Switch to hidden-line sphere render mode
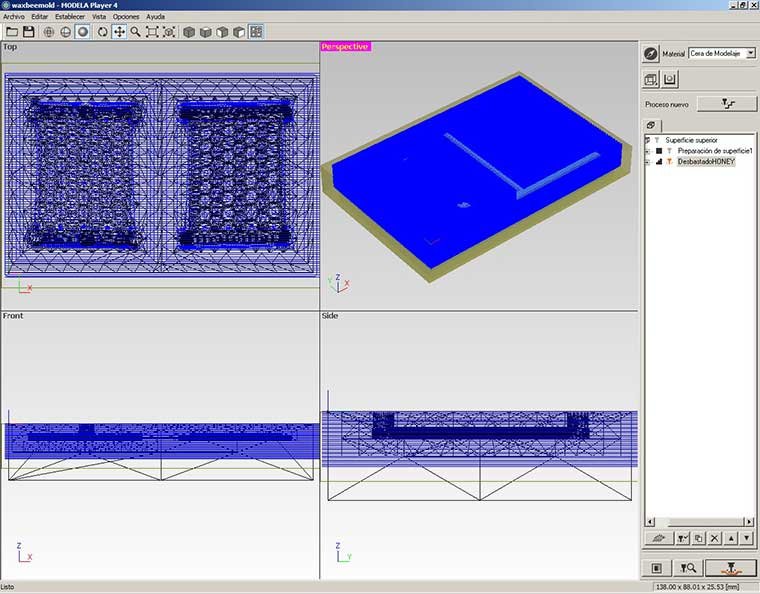Screen dimensions: 760x594 coord(65,32)
